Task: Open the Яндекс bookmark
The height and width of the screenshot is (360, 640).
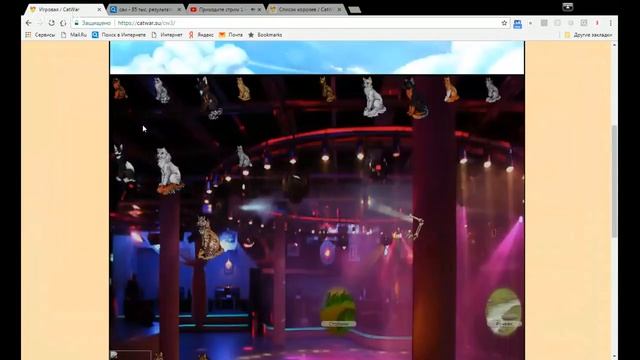Action: tap(201, 35)
